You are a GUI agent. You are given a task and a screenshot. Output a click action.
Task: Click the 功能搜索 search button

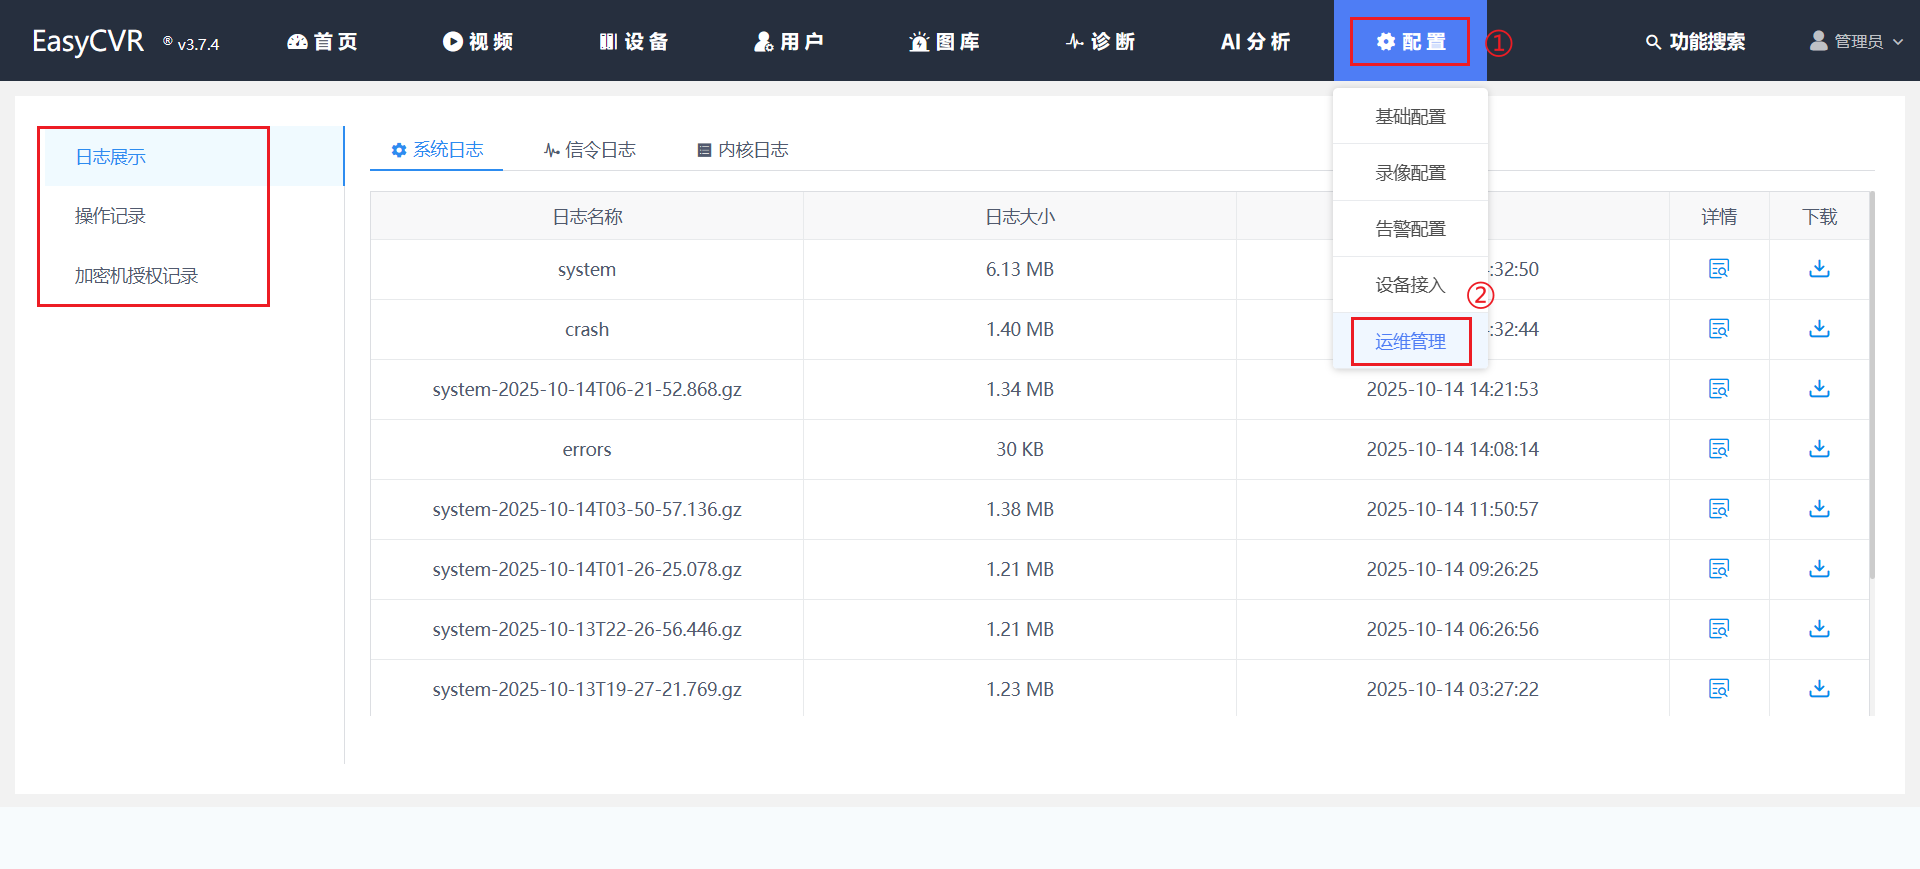tap(1695, 41)
